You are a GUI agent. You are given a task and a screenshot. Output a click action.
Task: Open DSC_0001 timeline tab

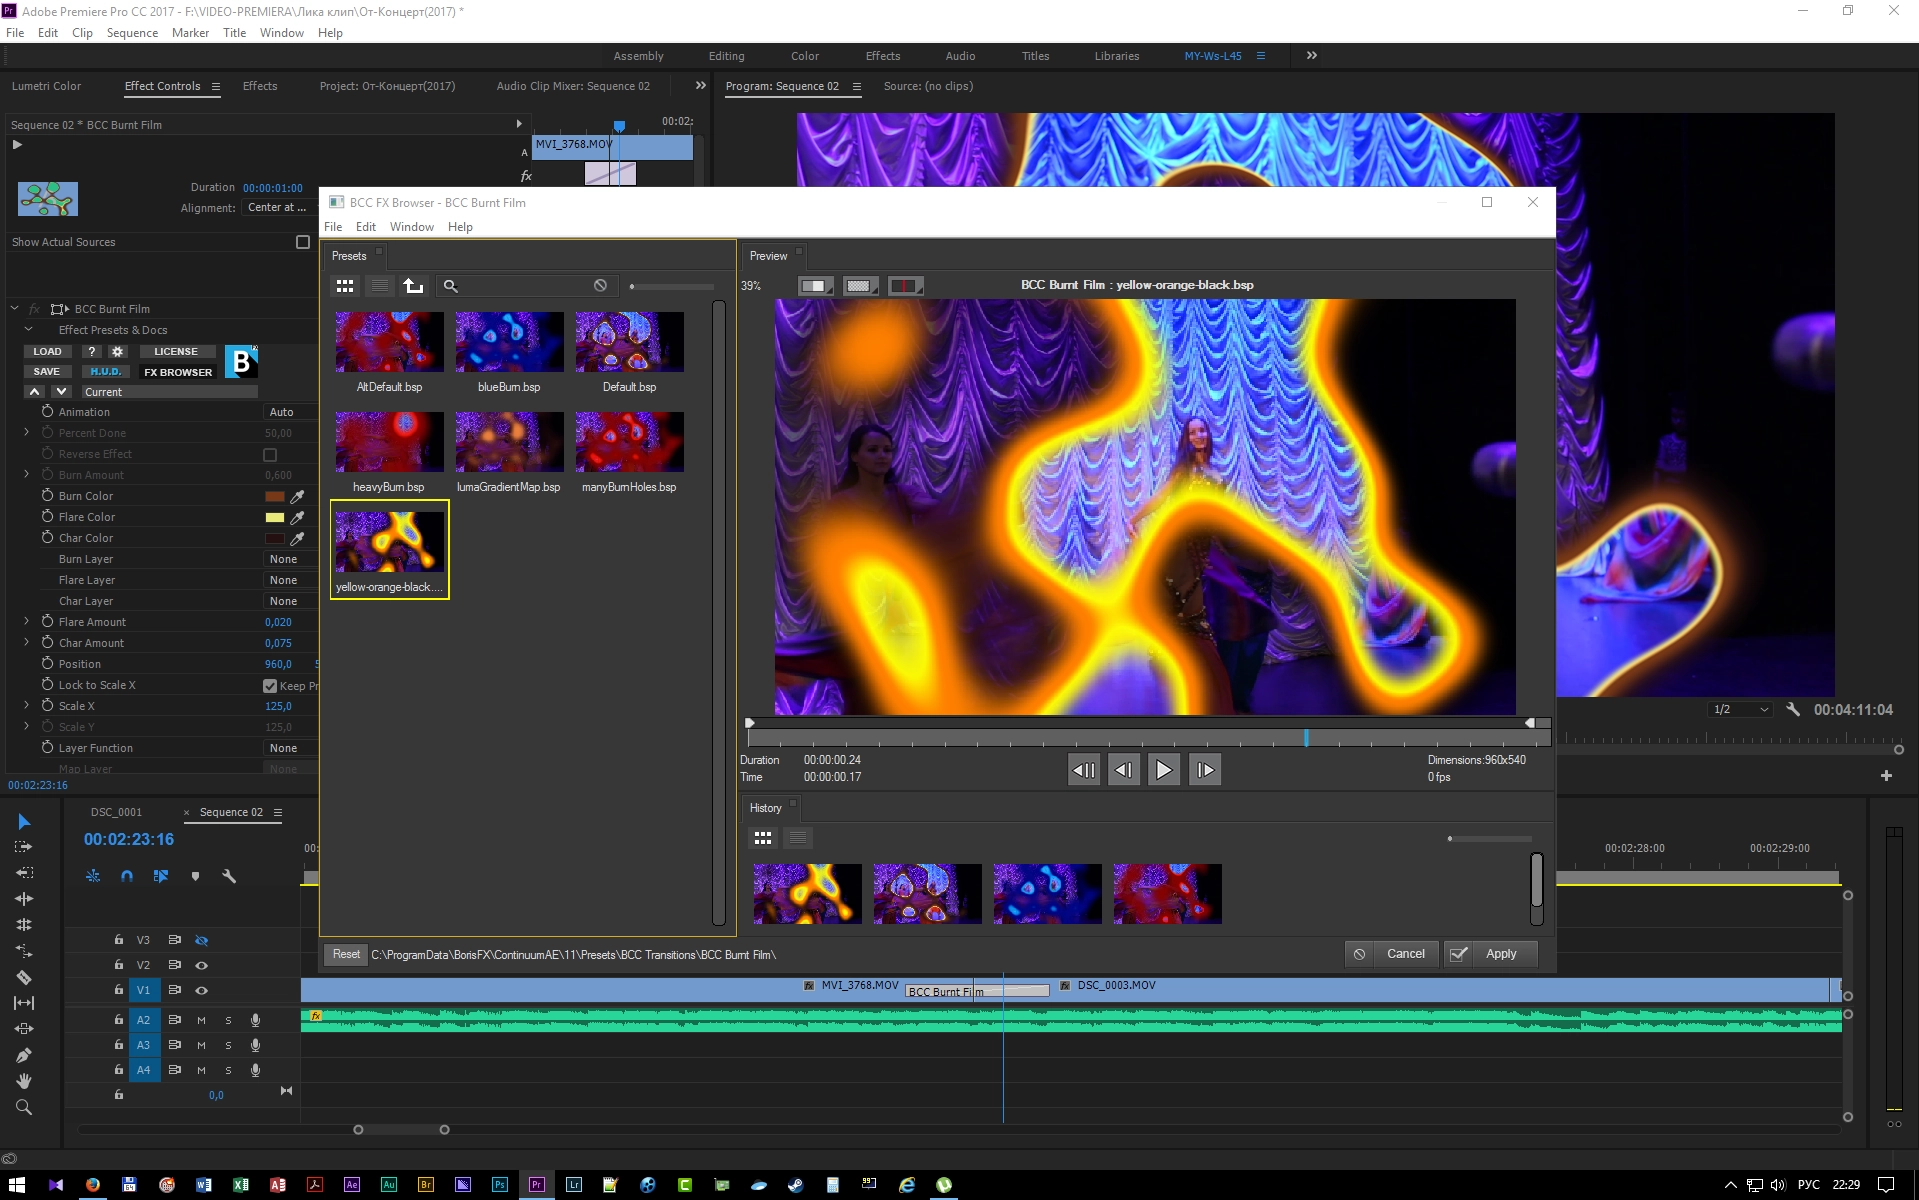(116, 812)
